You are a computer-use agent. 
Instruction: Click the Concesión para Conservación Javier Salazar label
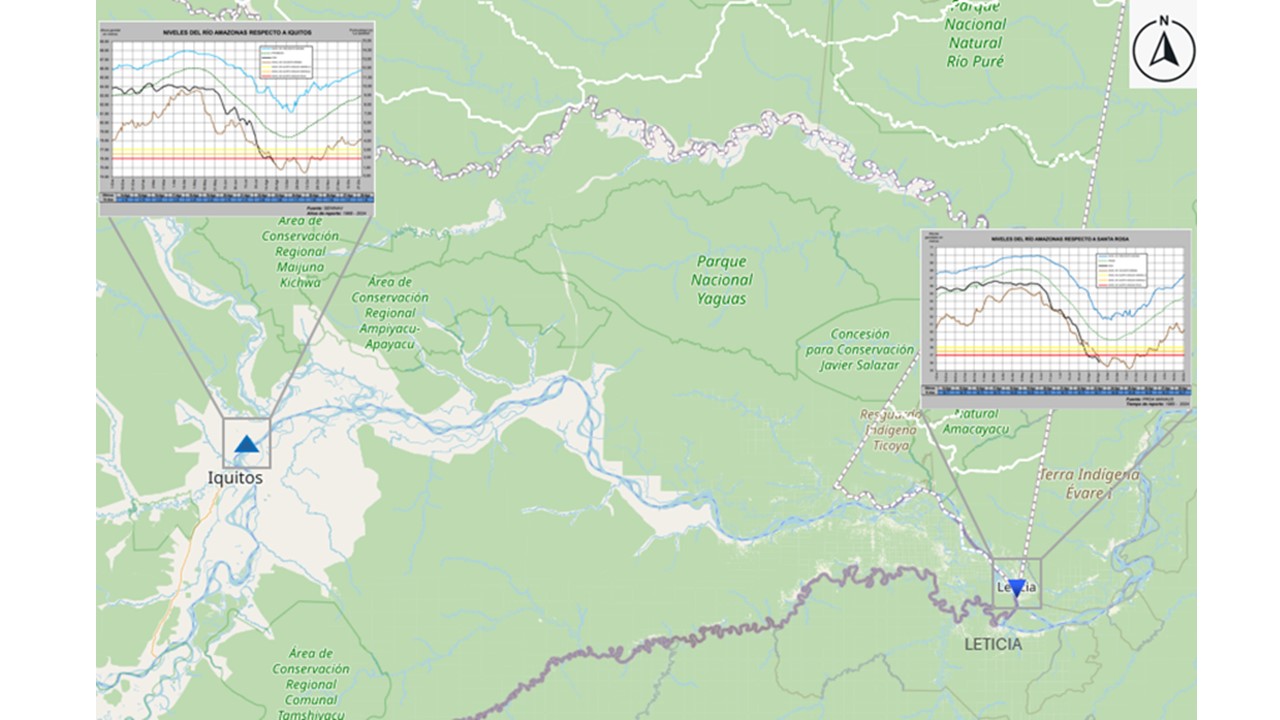click(x=860, y=350)
